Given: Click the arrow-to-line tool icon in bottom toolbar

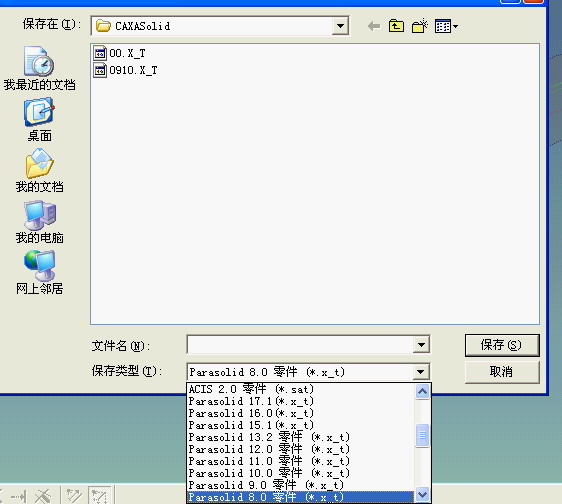Looking at the screenshot, I should [x=18, y=496].
